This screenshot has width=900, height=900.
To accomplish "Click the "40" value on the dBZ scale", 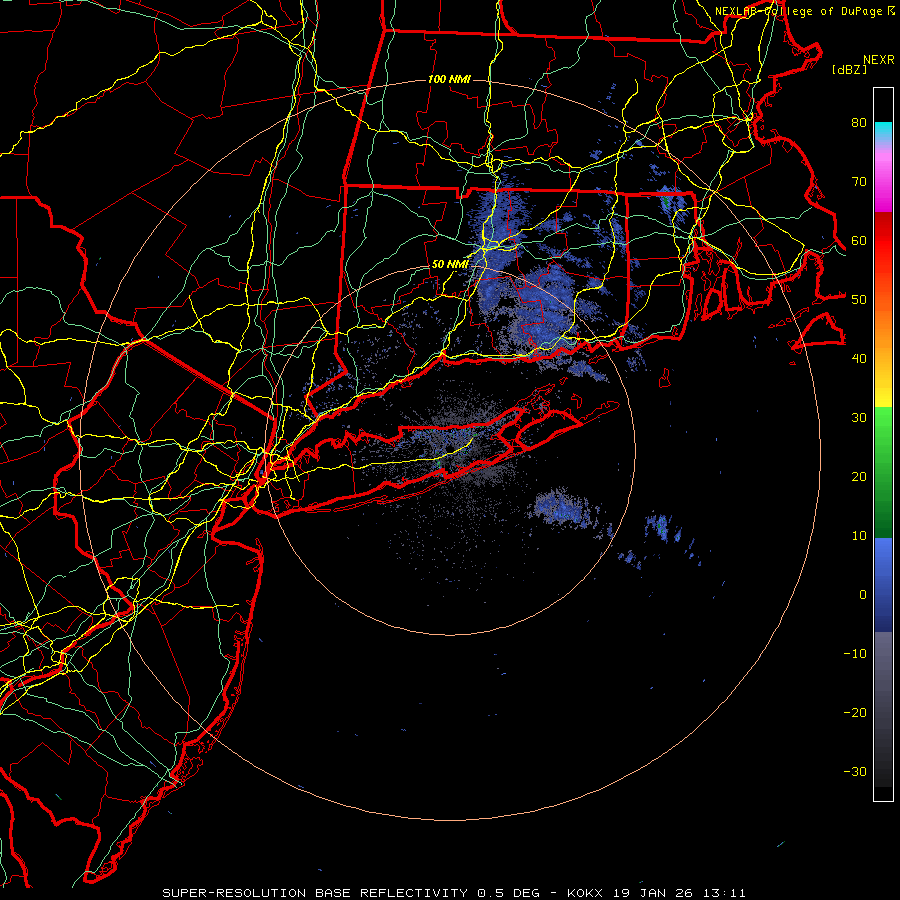I will coord(859,359).
